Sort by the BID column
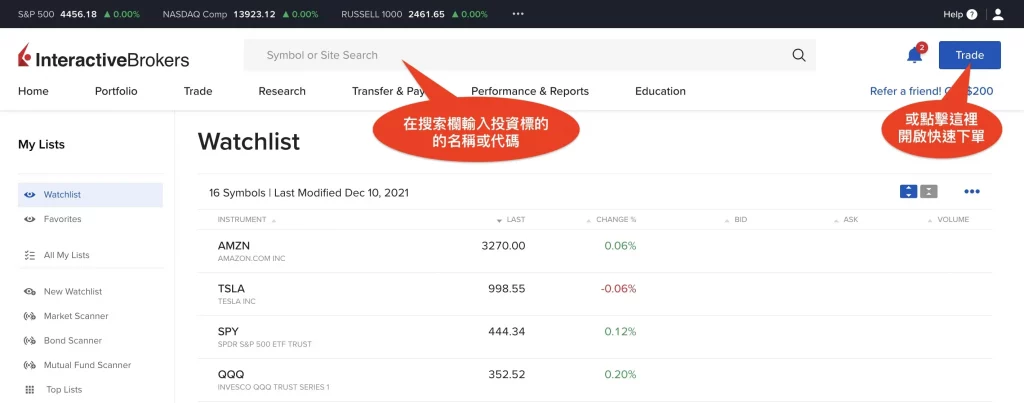The height and width of the screenshot is (403, 1024). [x=736, y=219]
